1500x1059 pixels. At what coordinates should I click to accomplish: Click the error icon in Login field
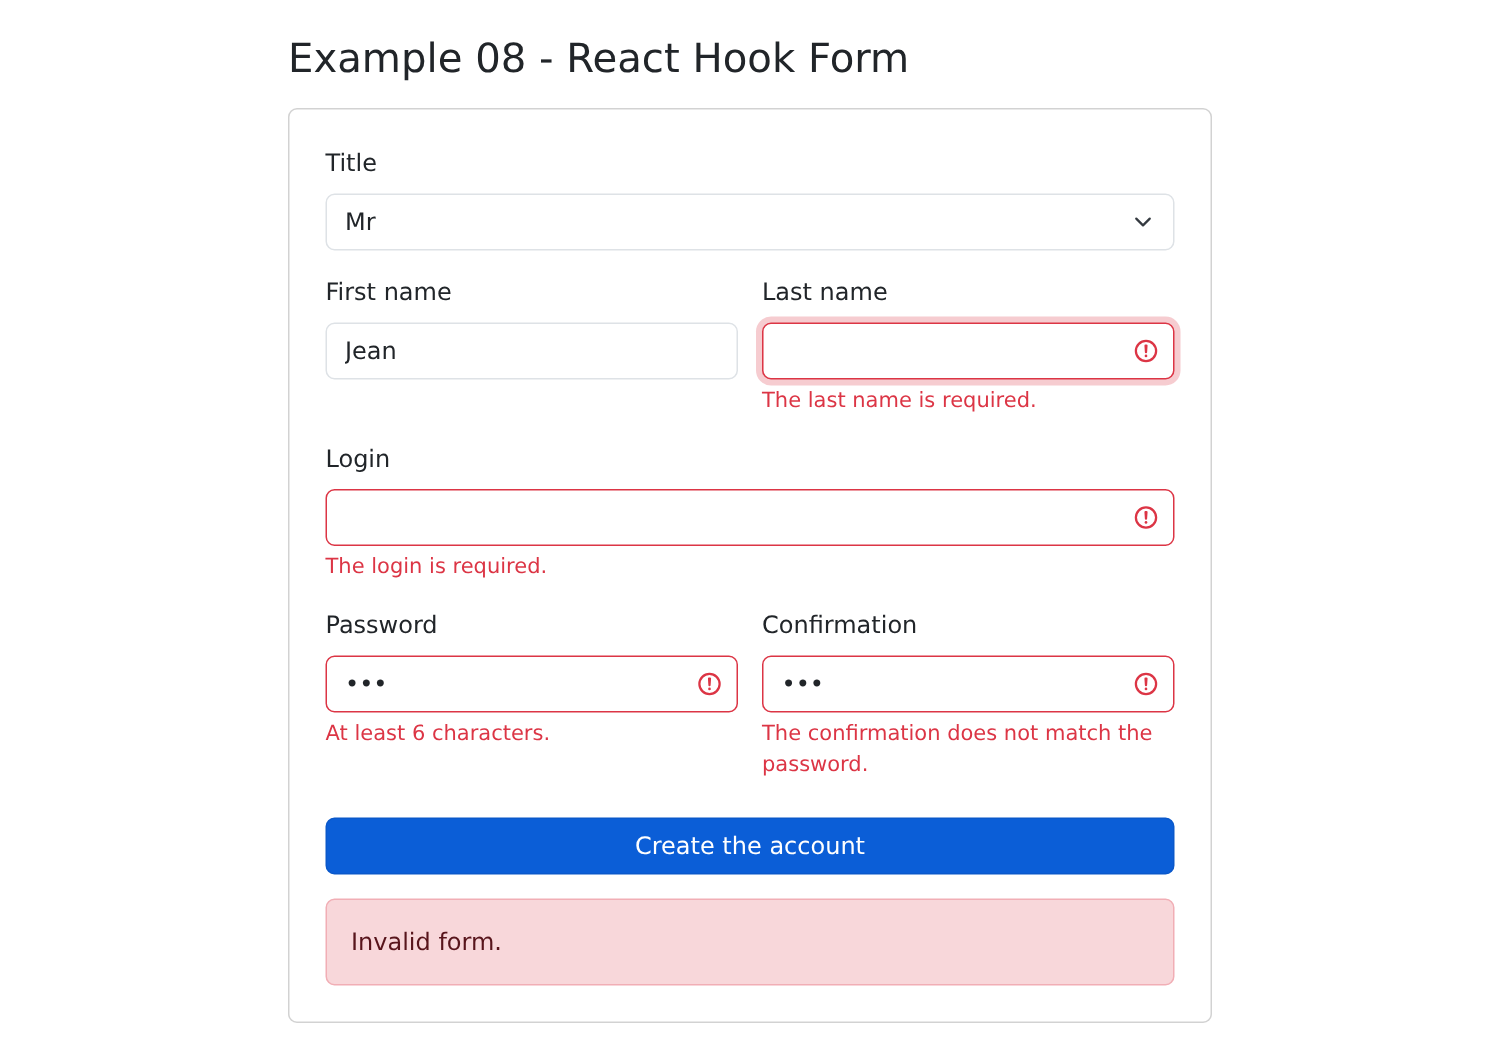pos(1146,518)
